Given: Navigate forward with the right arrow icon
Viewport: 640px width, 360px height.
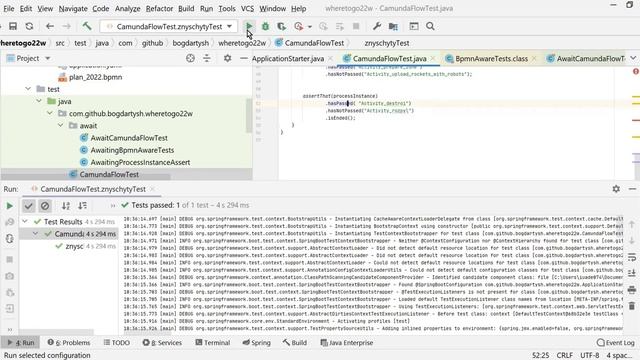Looking at the screenshot, I should click(66, 27).
